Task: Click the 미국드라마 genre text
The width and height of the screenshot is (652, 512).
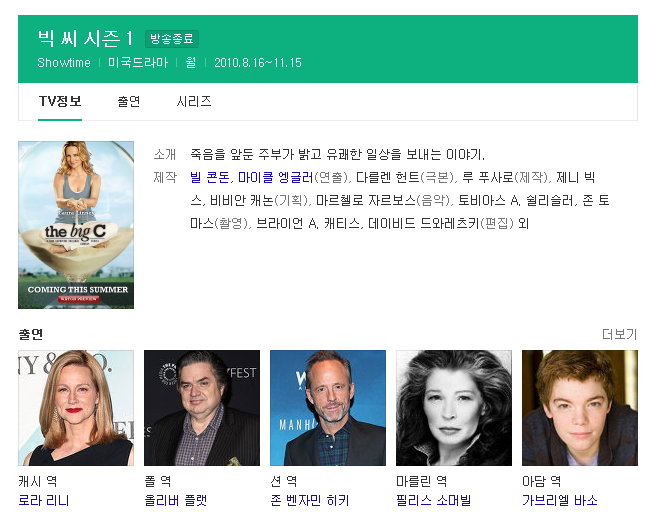Action: 138,63
